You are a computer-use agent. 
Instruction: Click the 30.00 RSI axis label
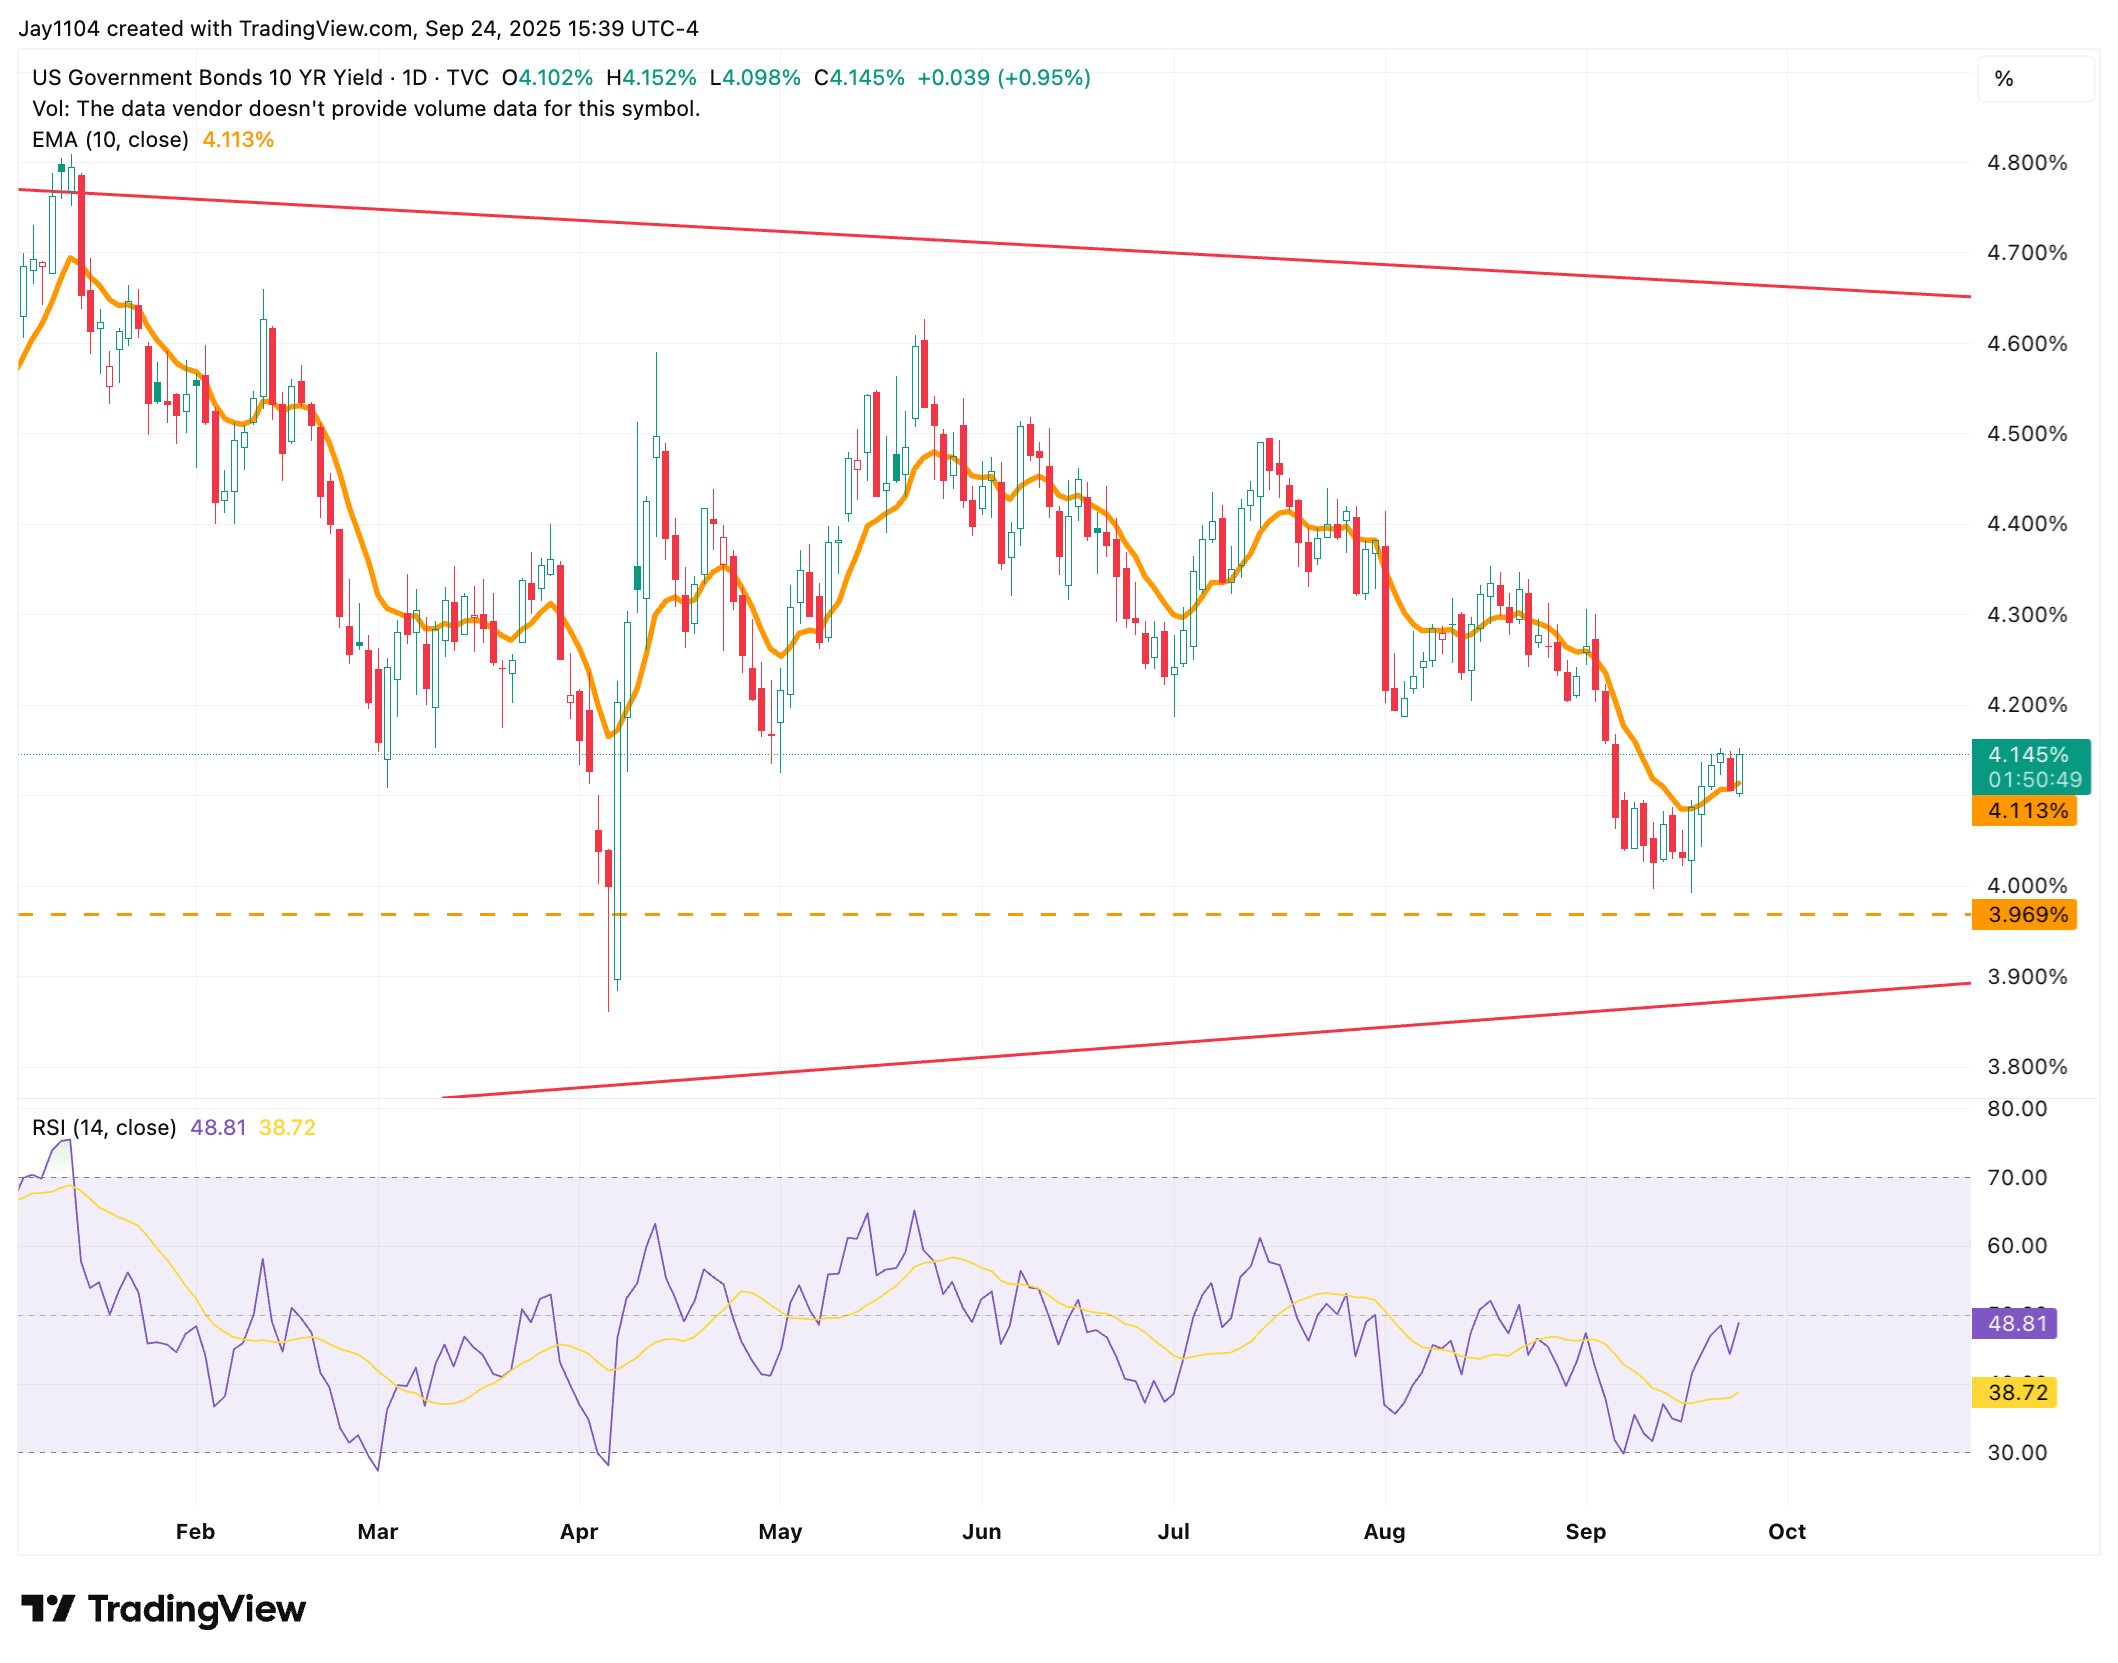(x=2017, y=1453)
